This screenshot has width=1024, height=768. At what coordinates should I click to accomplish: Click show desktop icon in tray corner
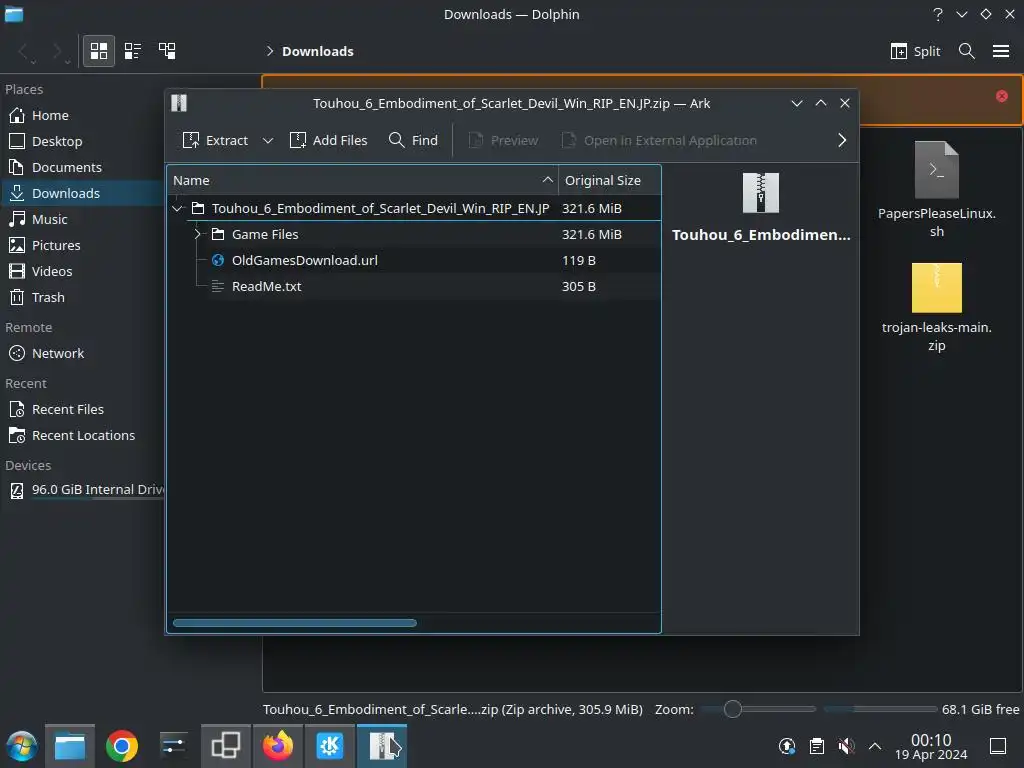[x=998, y=746]
